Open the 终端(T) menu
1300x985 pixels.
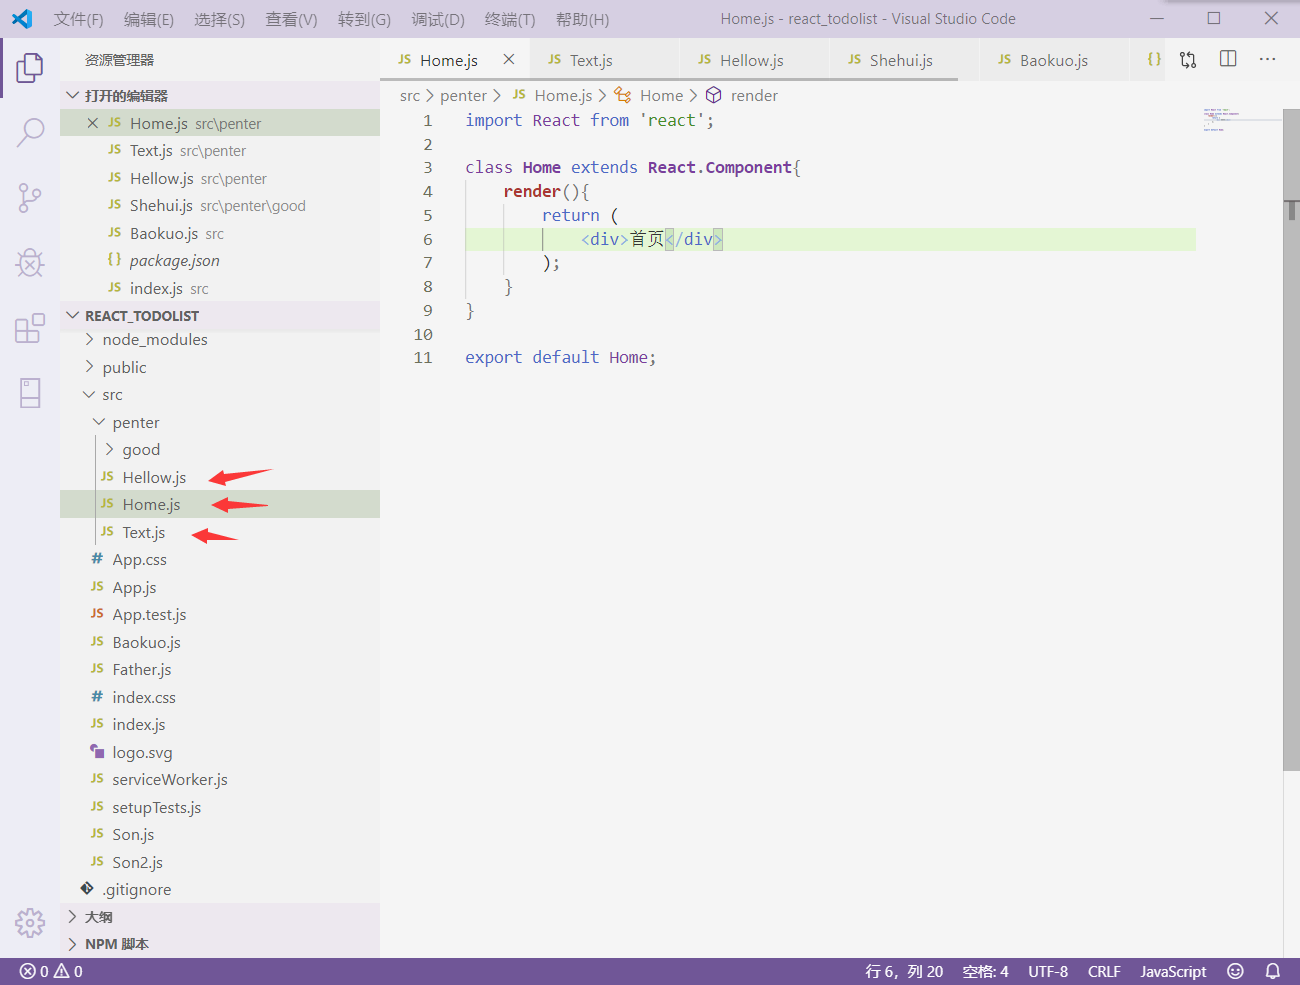(510, 19)
